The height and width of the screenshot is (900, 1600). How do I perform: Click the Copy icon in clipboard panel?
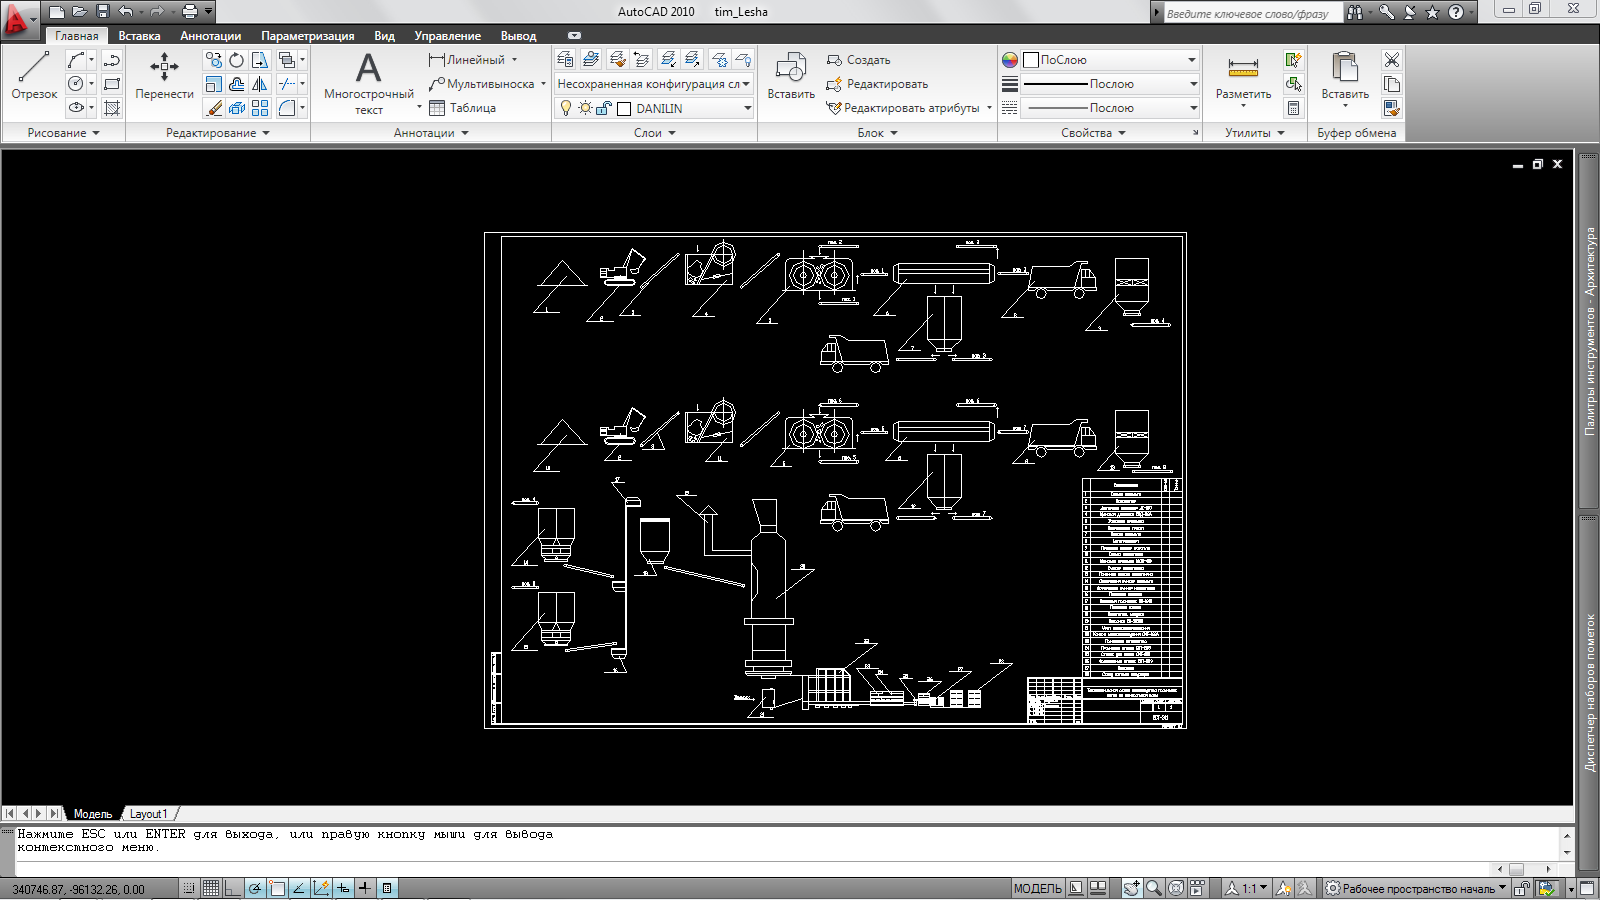(1392, 84)
